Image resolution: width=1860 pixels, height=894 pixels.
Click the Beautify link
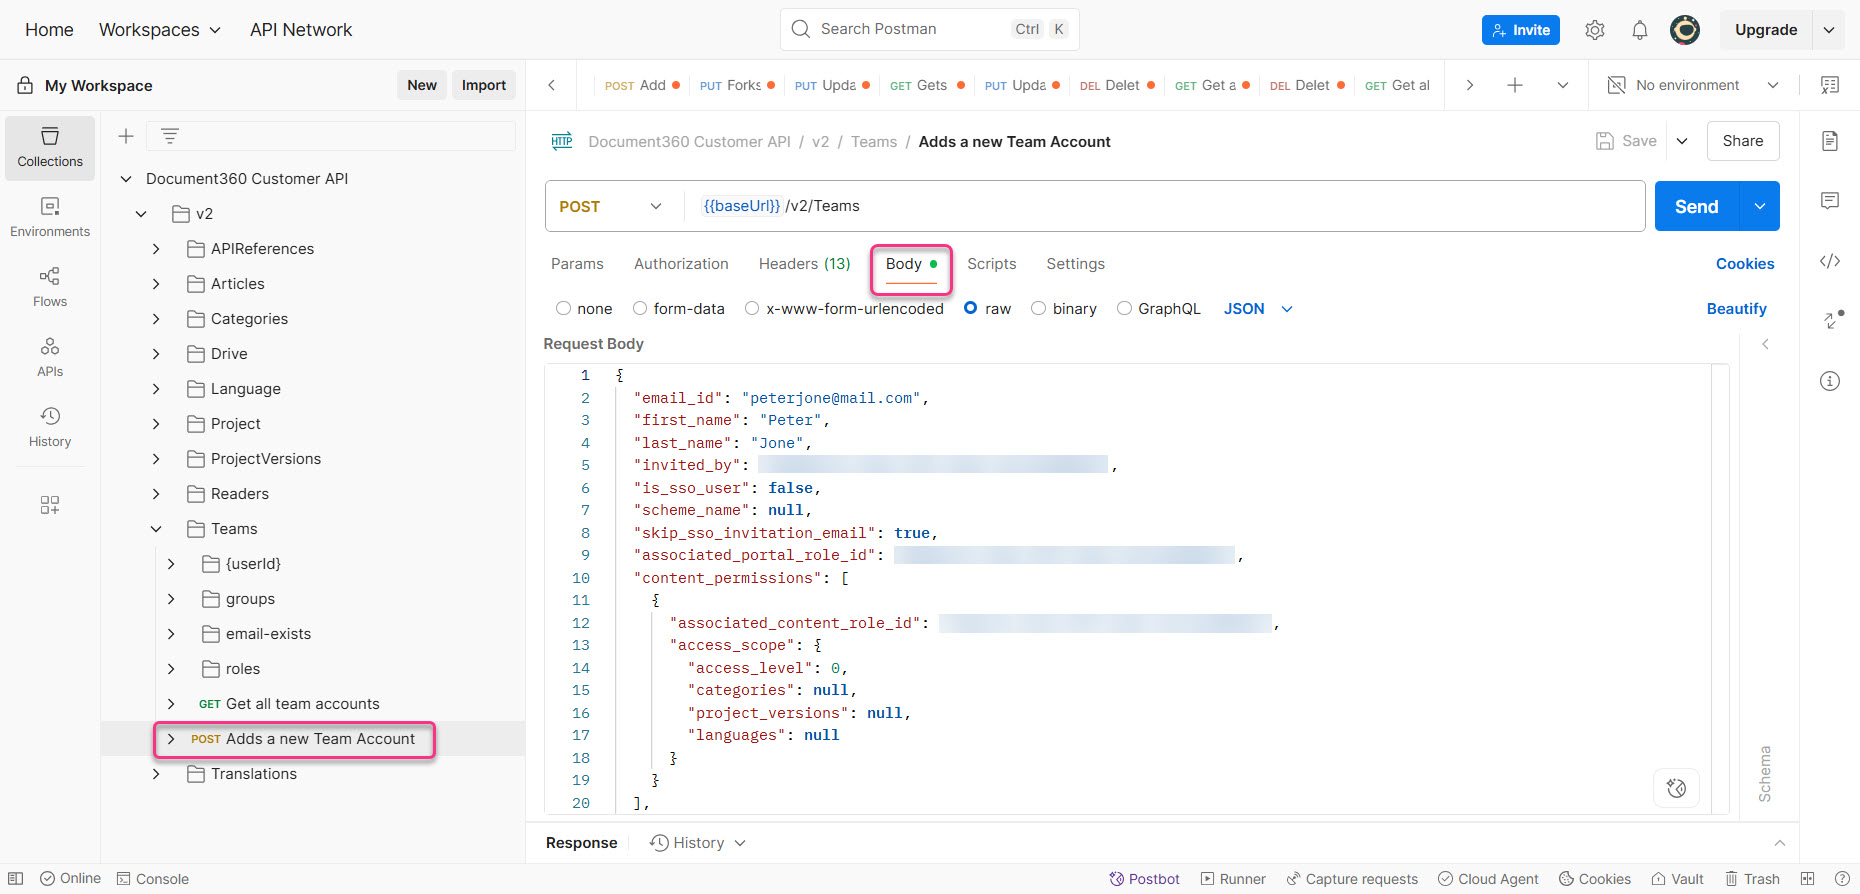click(x=1736, y=309)
